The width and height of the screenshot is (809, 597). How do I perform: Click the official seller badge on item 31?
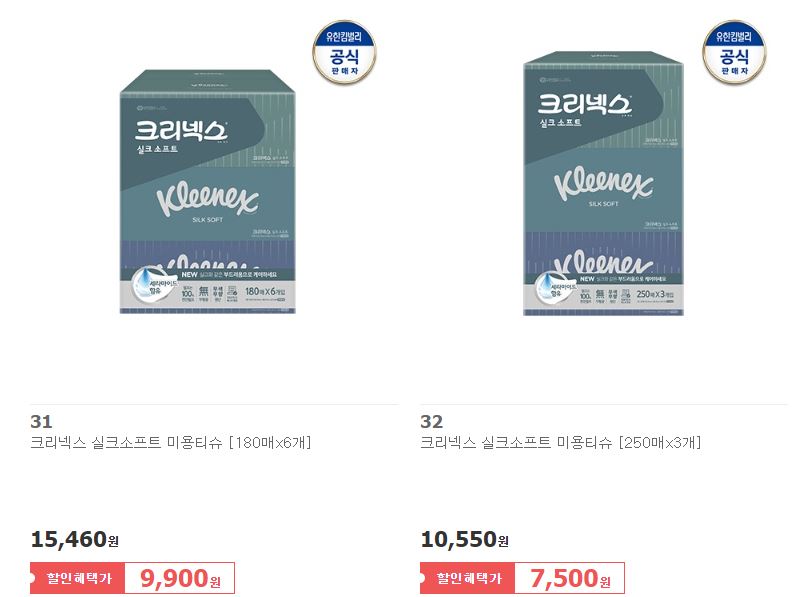click(x=344, y=53)
